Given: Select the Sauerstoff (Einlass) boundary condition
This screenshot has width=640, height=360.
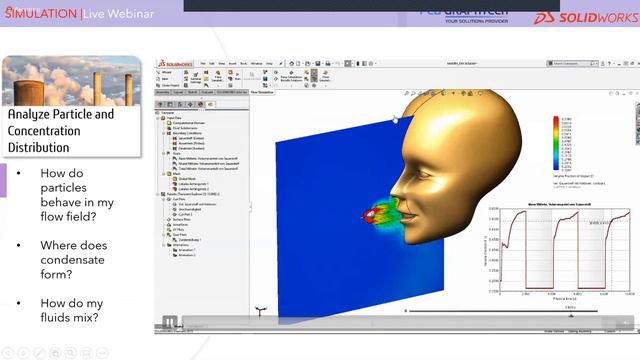Looking at the screenshot, I should (x=188, y=138).
